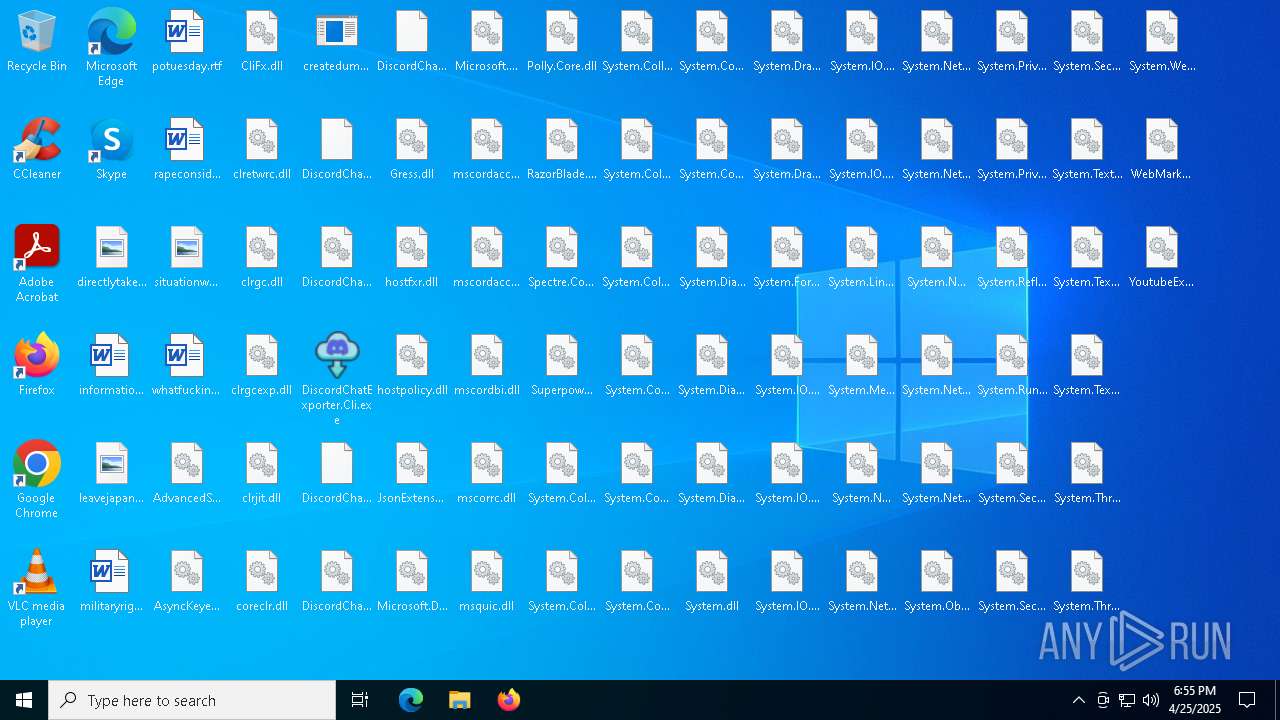
Task: Open the Windows Start menu
Action: [24, 700]
